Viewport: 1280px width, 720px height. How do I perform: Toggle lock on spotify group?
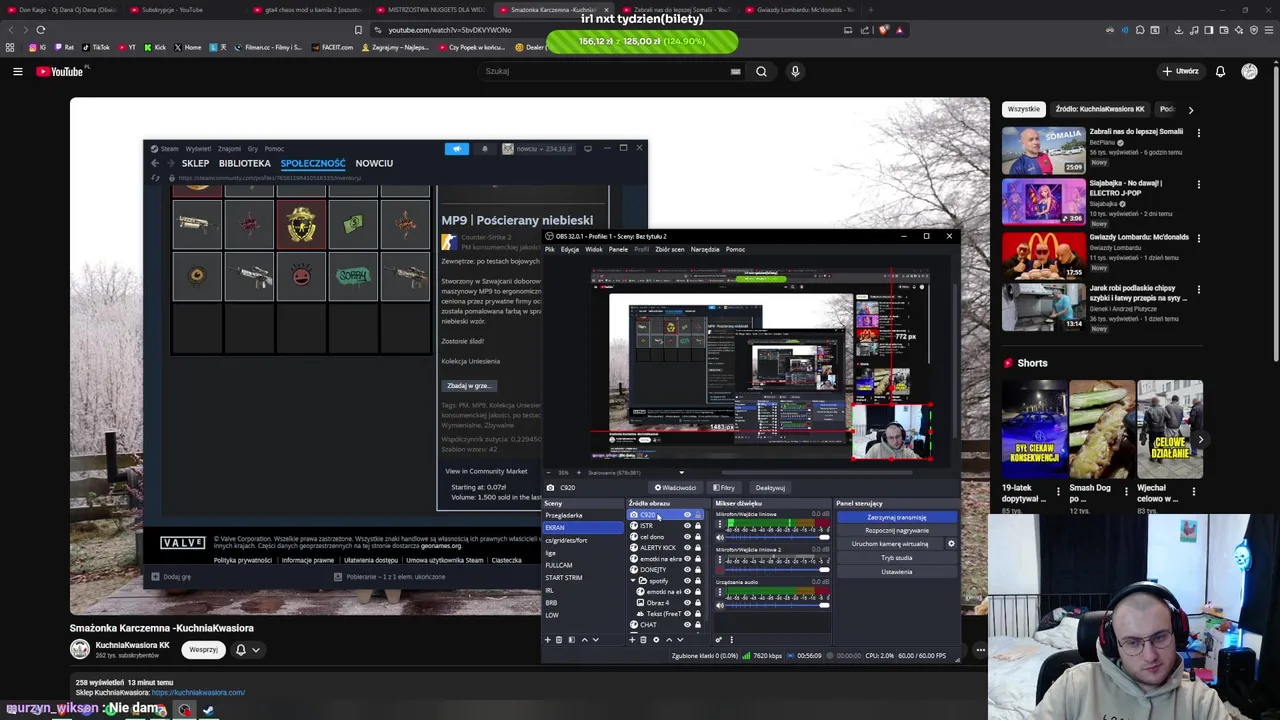[x=698, y=581]
